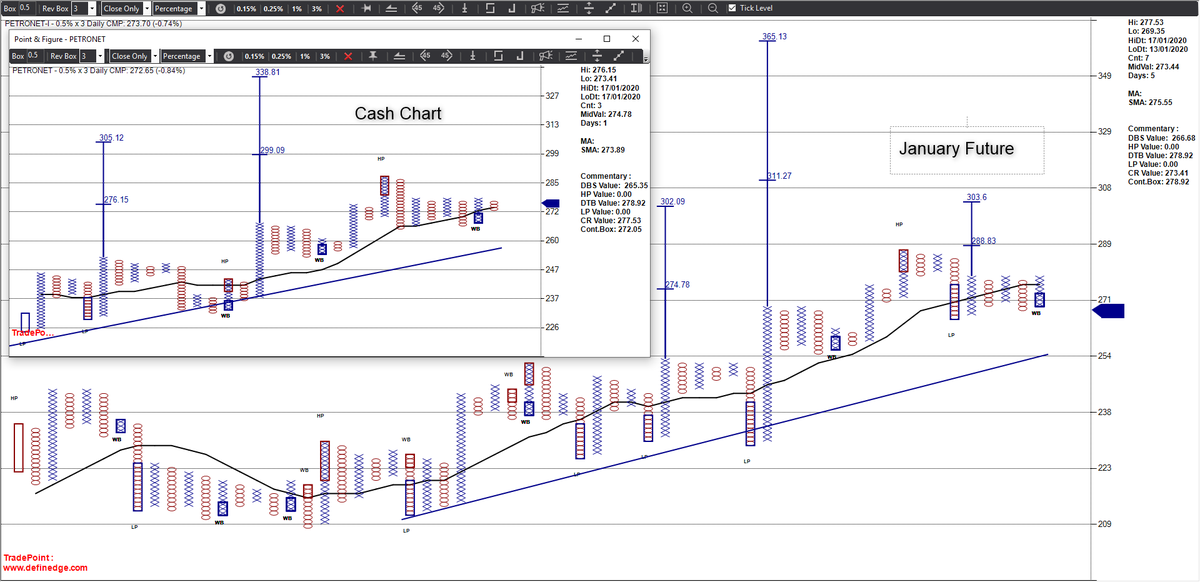
Task: Click the diagonal expand arrow in PETRONET popup toolbar
Action: 619,56
